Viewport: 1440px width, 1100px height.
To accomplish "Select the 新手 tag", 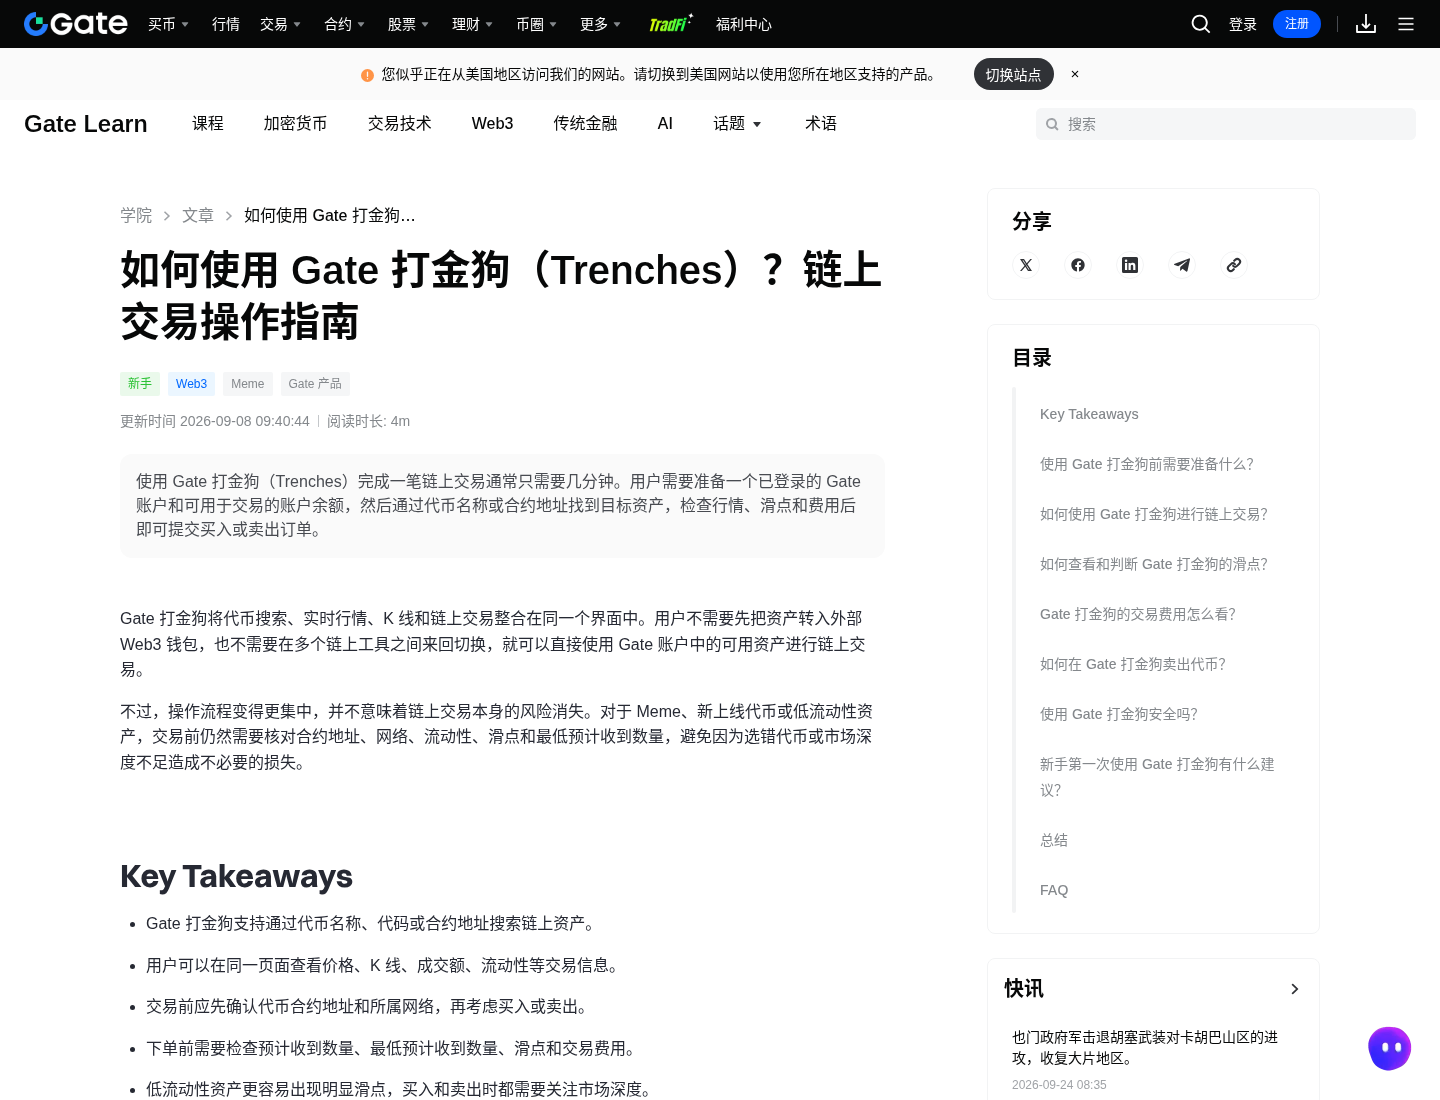I will (140, 383).
